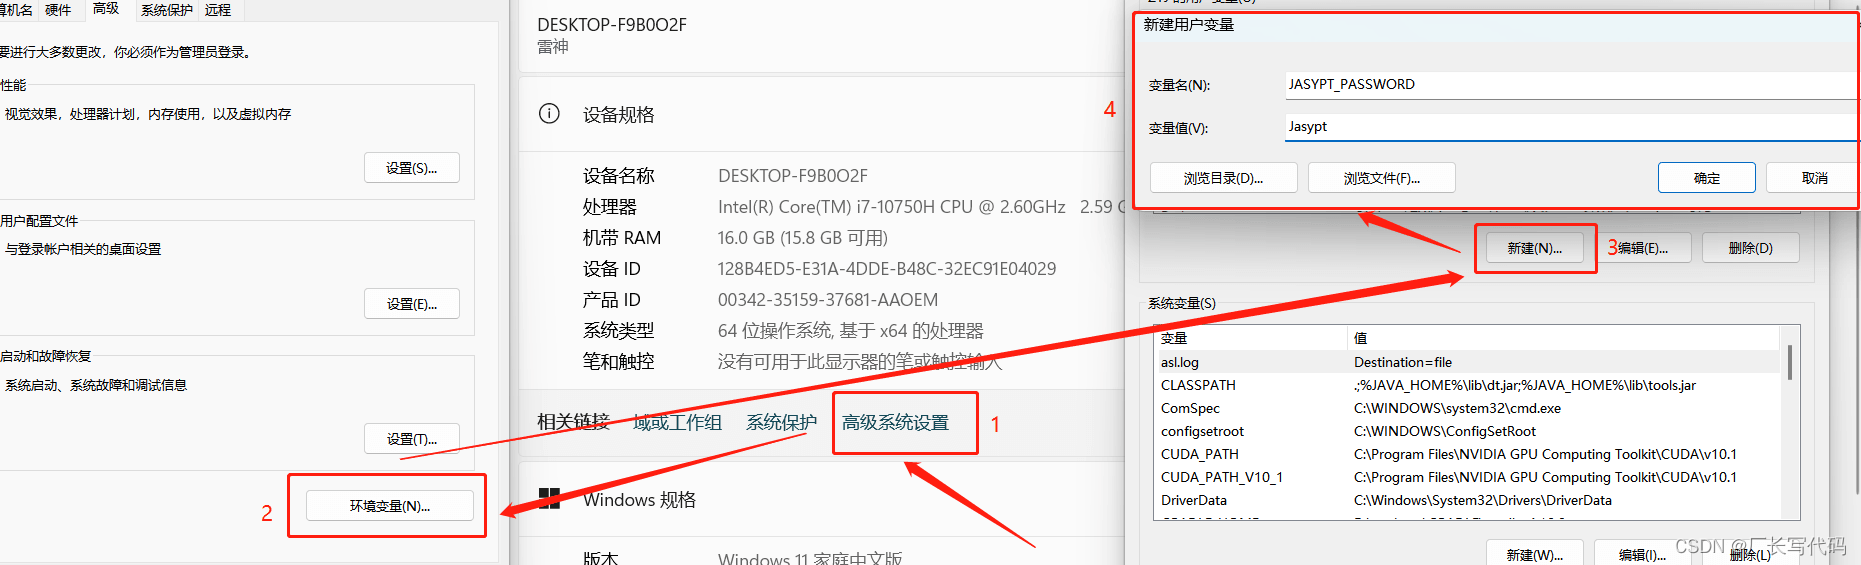Select the 远程 tab
1861x565 pixels.
click(x=218, y=10)
